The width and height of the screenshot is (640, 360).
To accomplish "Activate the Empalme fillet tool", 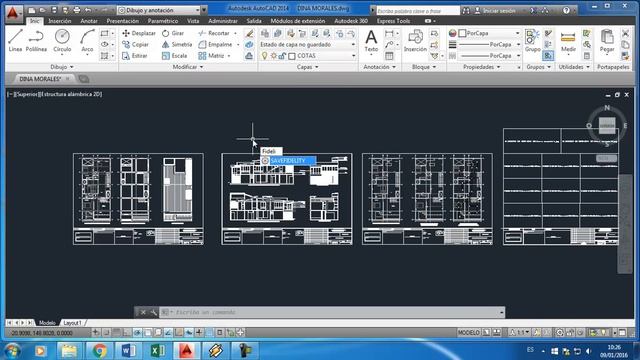I will pyautogui.click(x=216, y=44).
